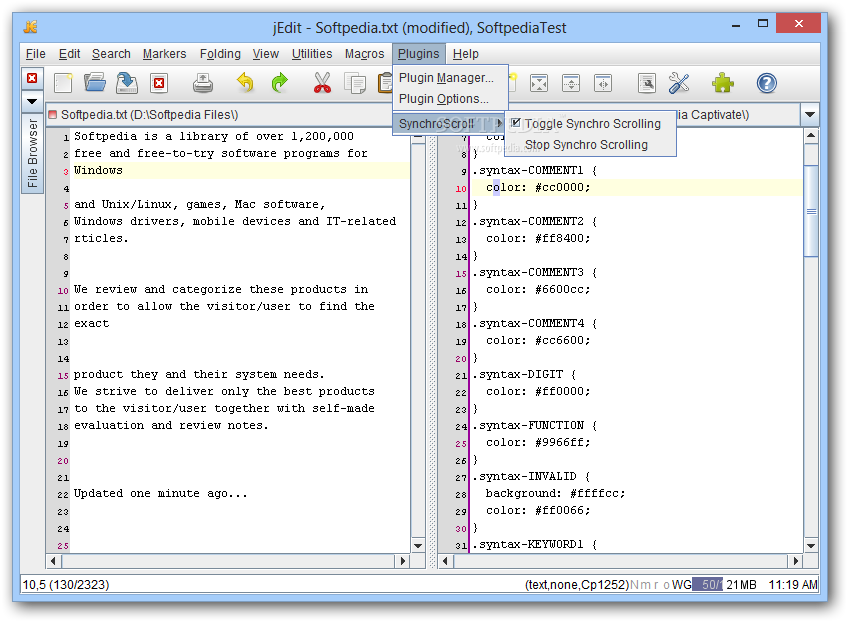Screen dimensions: 848x622
Task: Click status flags 'WG' in status bar
Action: 681,585
